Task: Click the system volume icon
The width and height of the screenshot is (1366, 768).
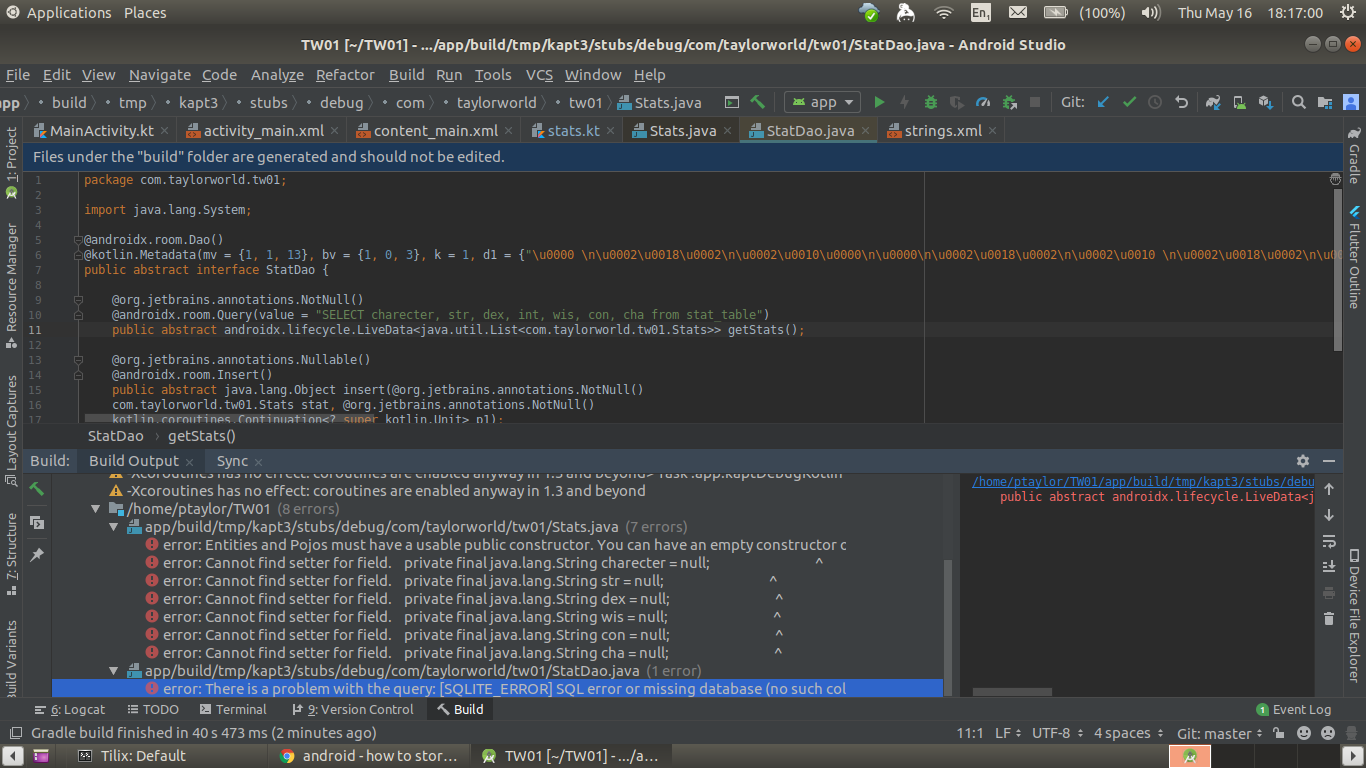Action: click(1150, 13)
